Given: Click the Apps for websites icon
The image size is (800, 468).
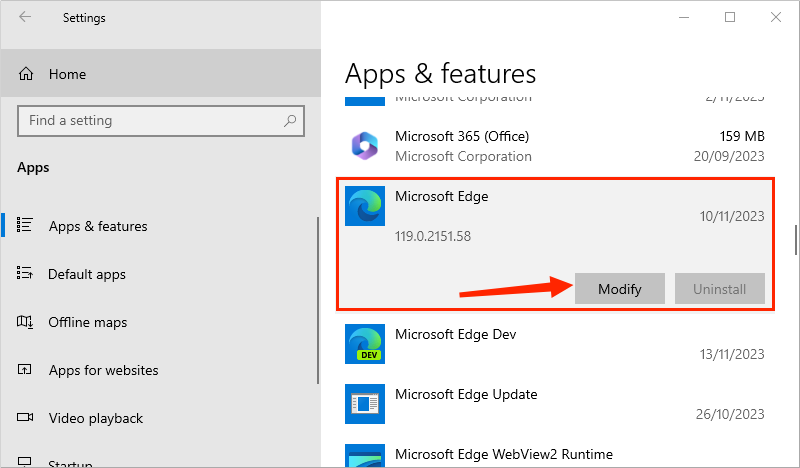Looking at the screenshot, I should pos(24,369).
